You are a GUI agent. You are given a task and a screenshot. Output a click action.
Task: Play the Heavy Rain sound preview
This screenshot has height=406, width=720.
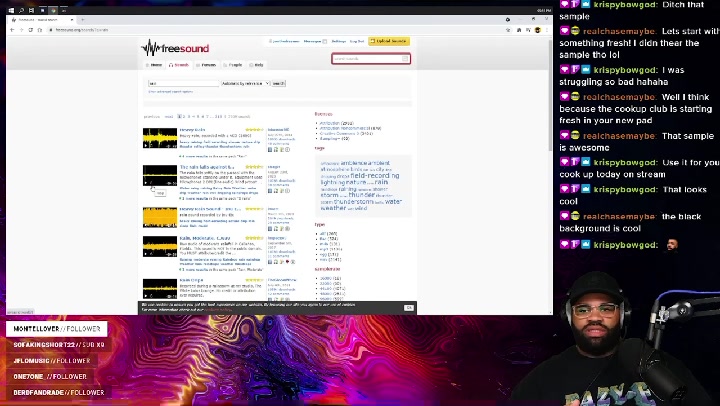[146, 146]
